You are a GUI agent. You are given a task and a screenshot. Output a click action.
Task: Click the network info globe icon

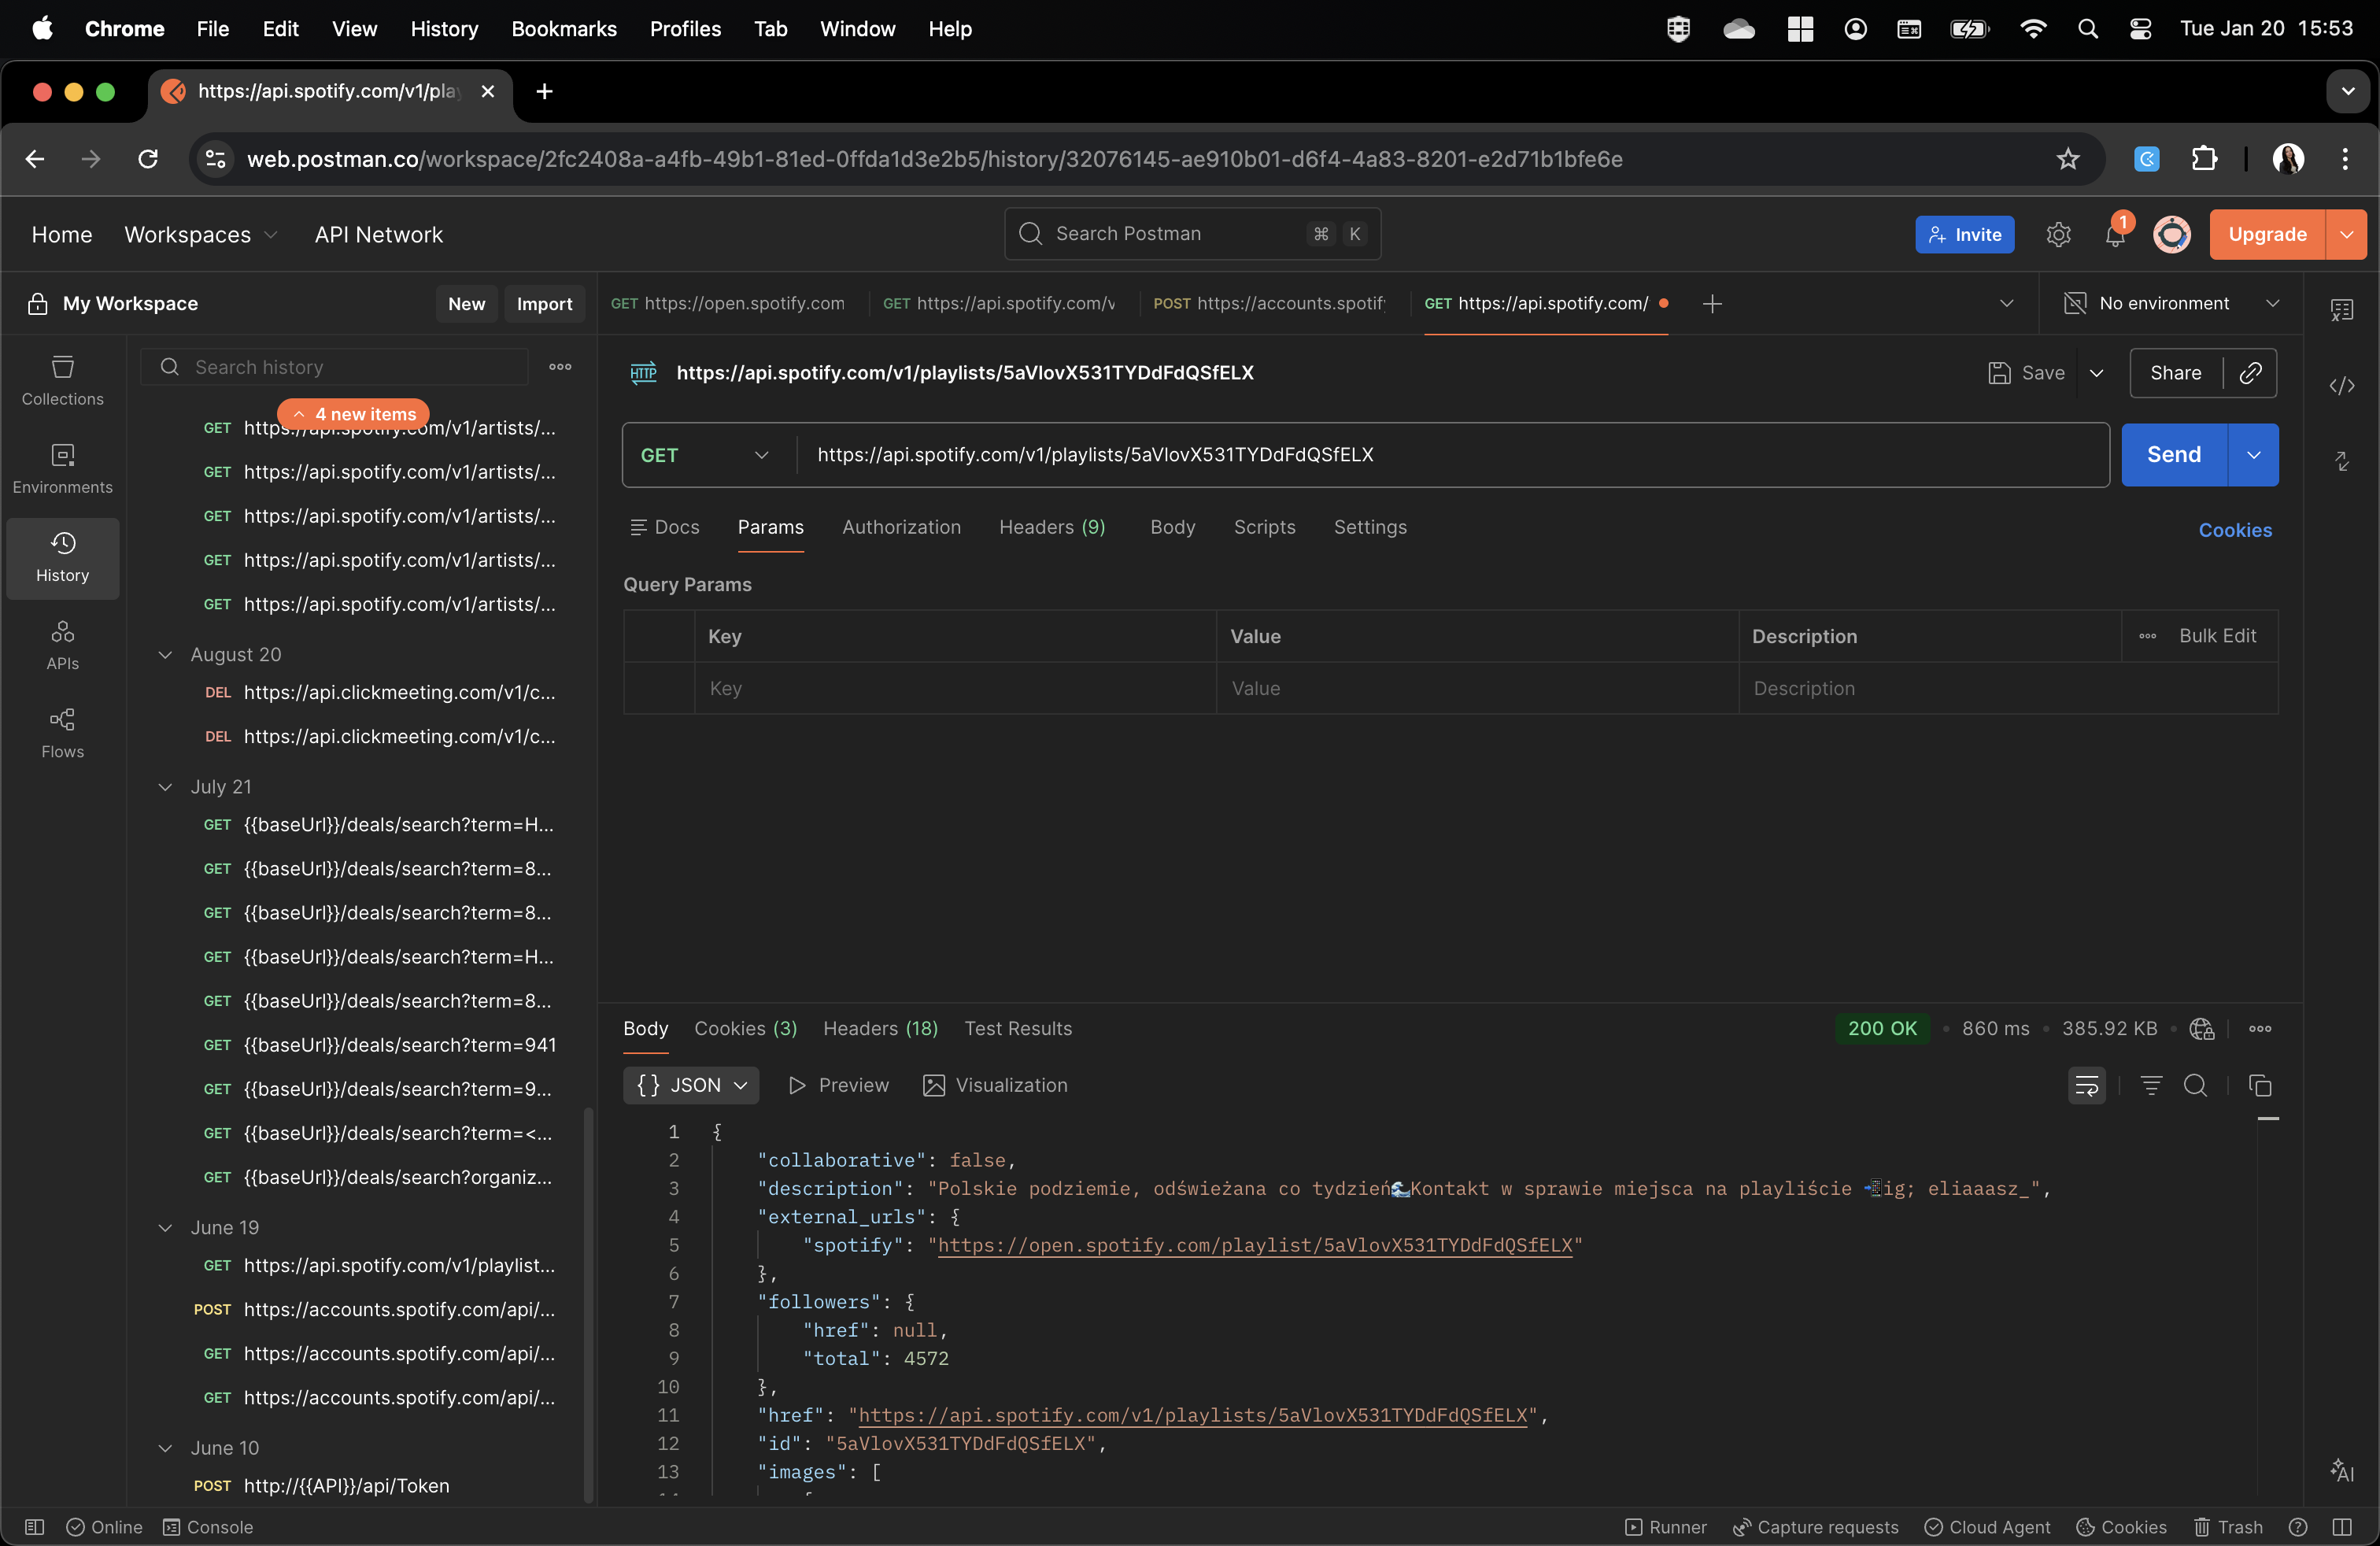click(2201, 1028)
